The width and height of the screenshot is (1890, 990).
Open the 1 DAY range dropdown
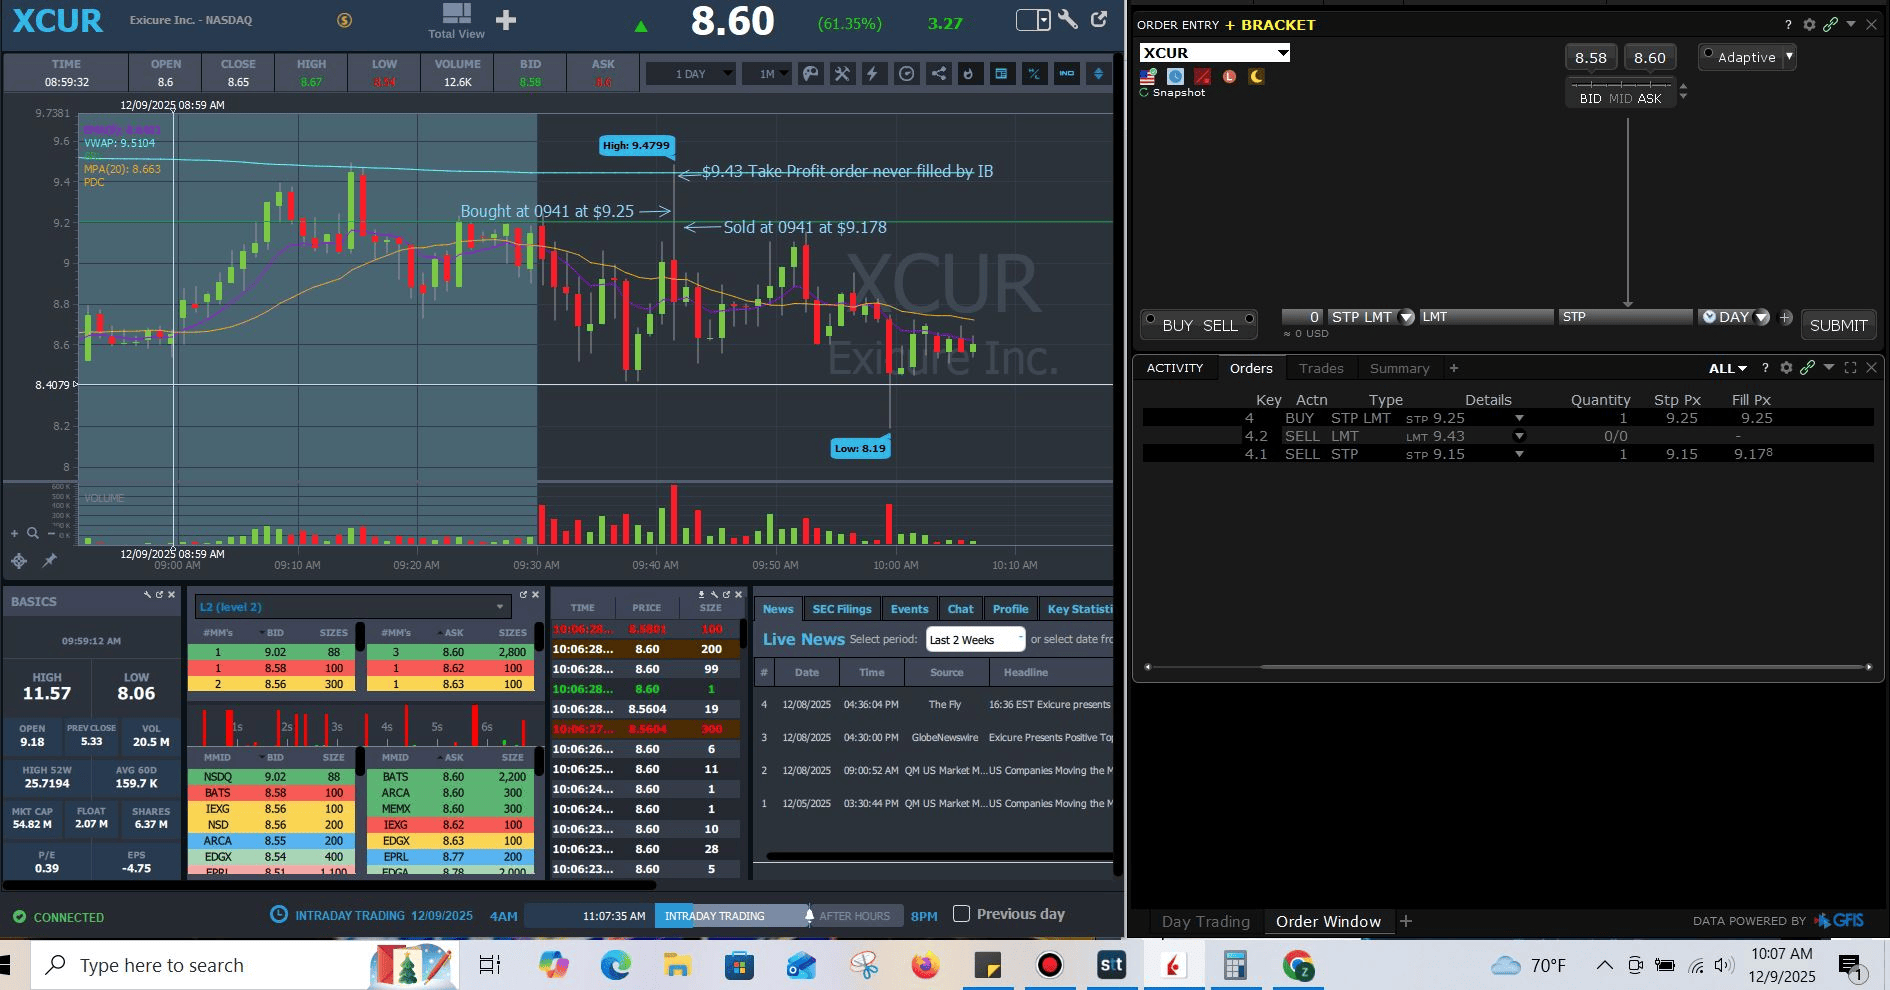click(690, 73)
